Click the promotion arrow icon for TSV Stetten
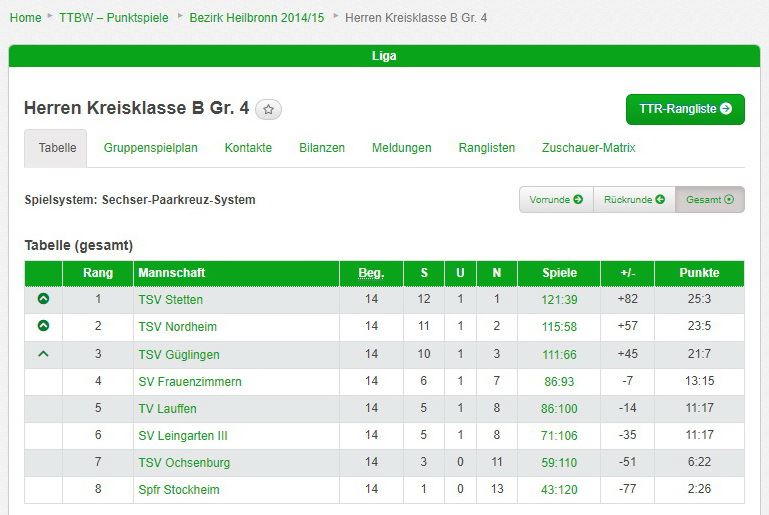Screen dimensions: 769x515 [44, 298]
